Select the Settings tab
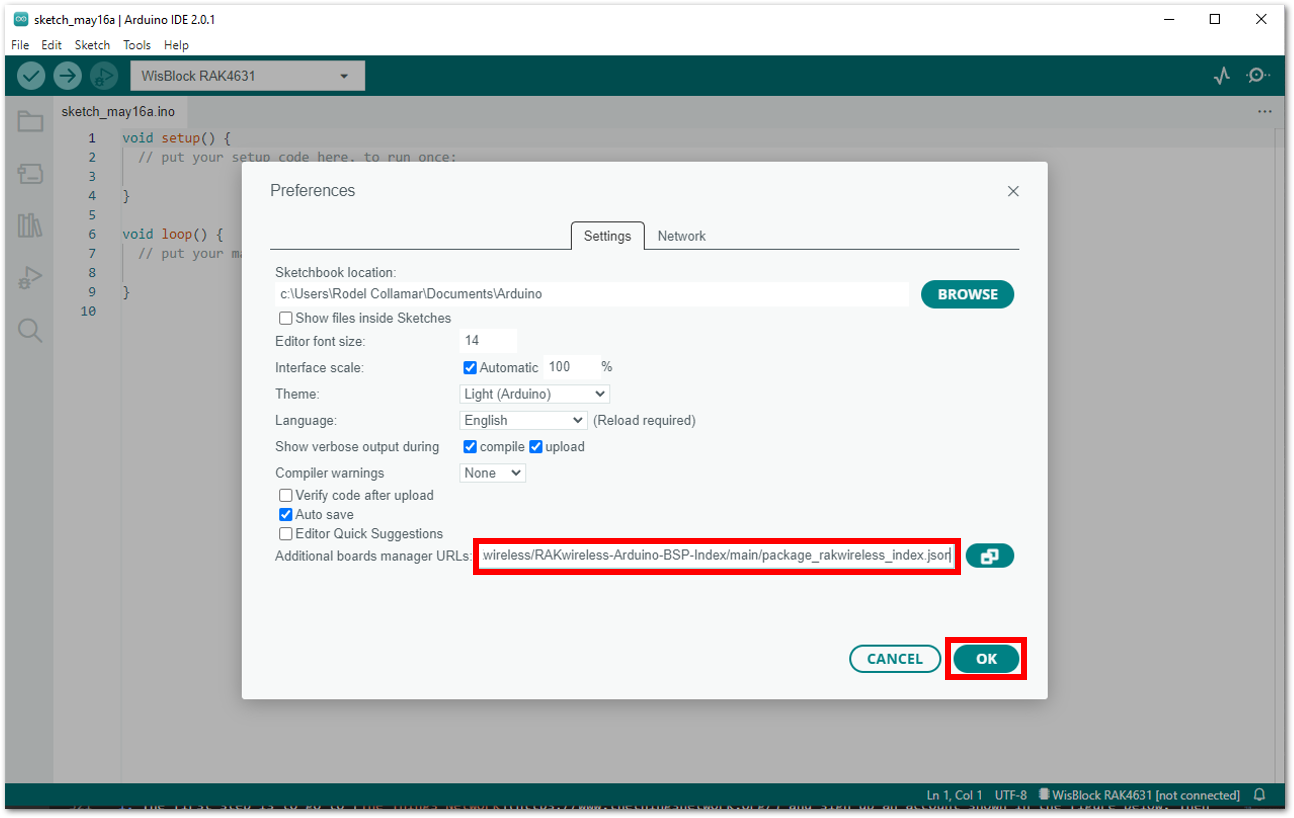Viewport: 1294px width, 818px height. [608, 236]
